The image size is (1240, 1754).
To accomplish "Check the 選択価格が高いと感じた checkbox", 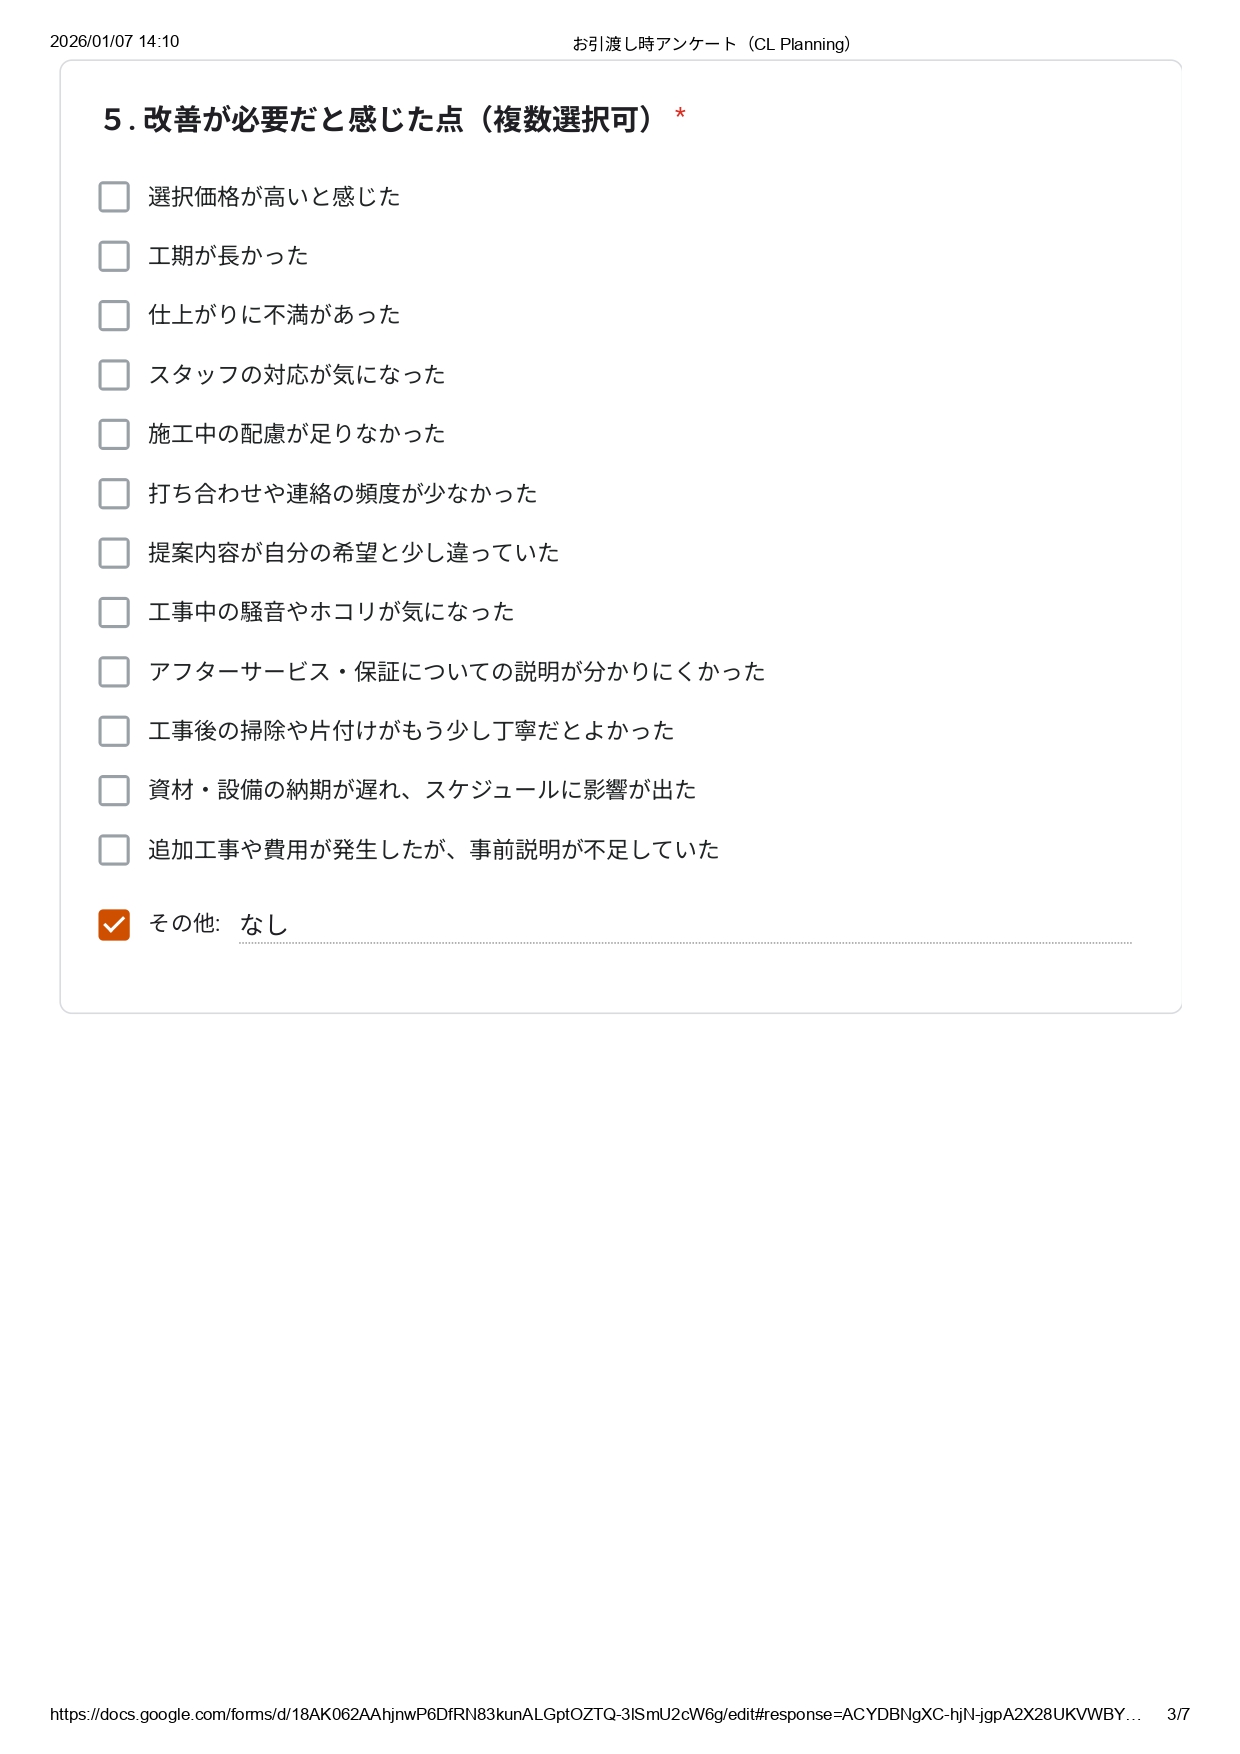I will tap(114, 197).
